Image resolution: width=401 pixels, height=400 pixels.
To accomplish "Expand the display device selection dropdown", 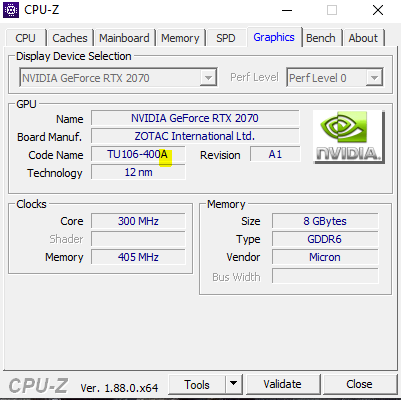I will (x=208, y=78).
